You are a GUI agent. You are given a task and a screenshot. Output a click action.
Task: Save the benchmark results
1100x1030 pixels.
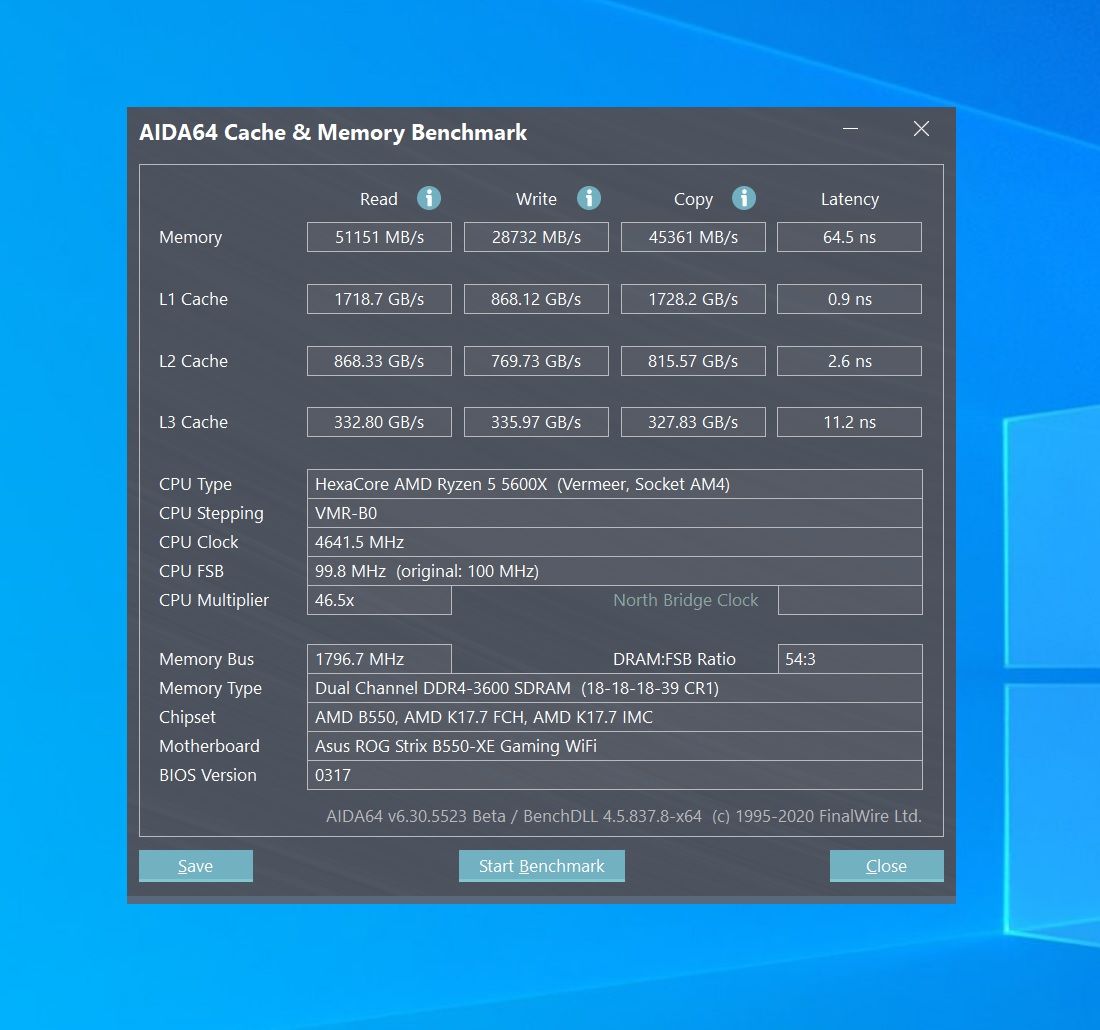[x=196, y=866]
